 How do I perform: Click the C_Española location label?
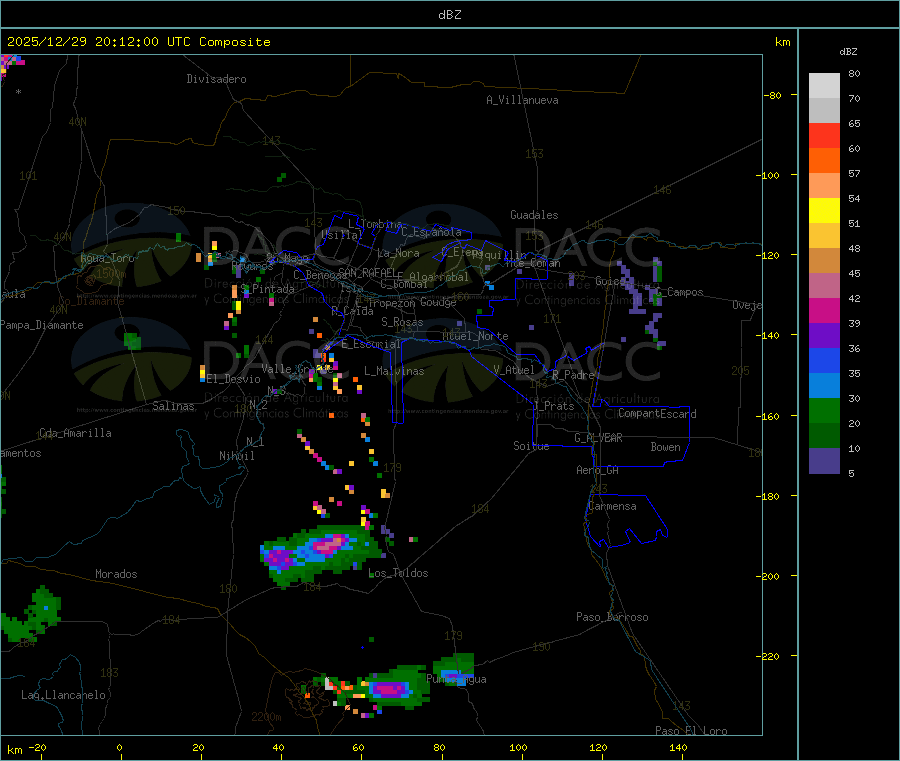coord(432,232)
